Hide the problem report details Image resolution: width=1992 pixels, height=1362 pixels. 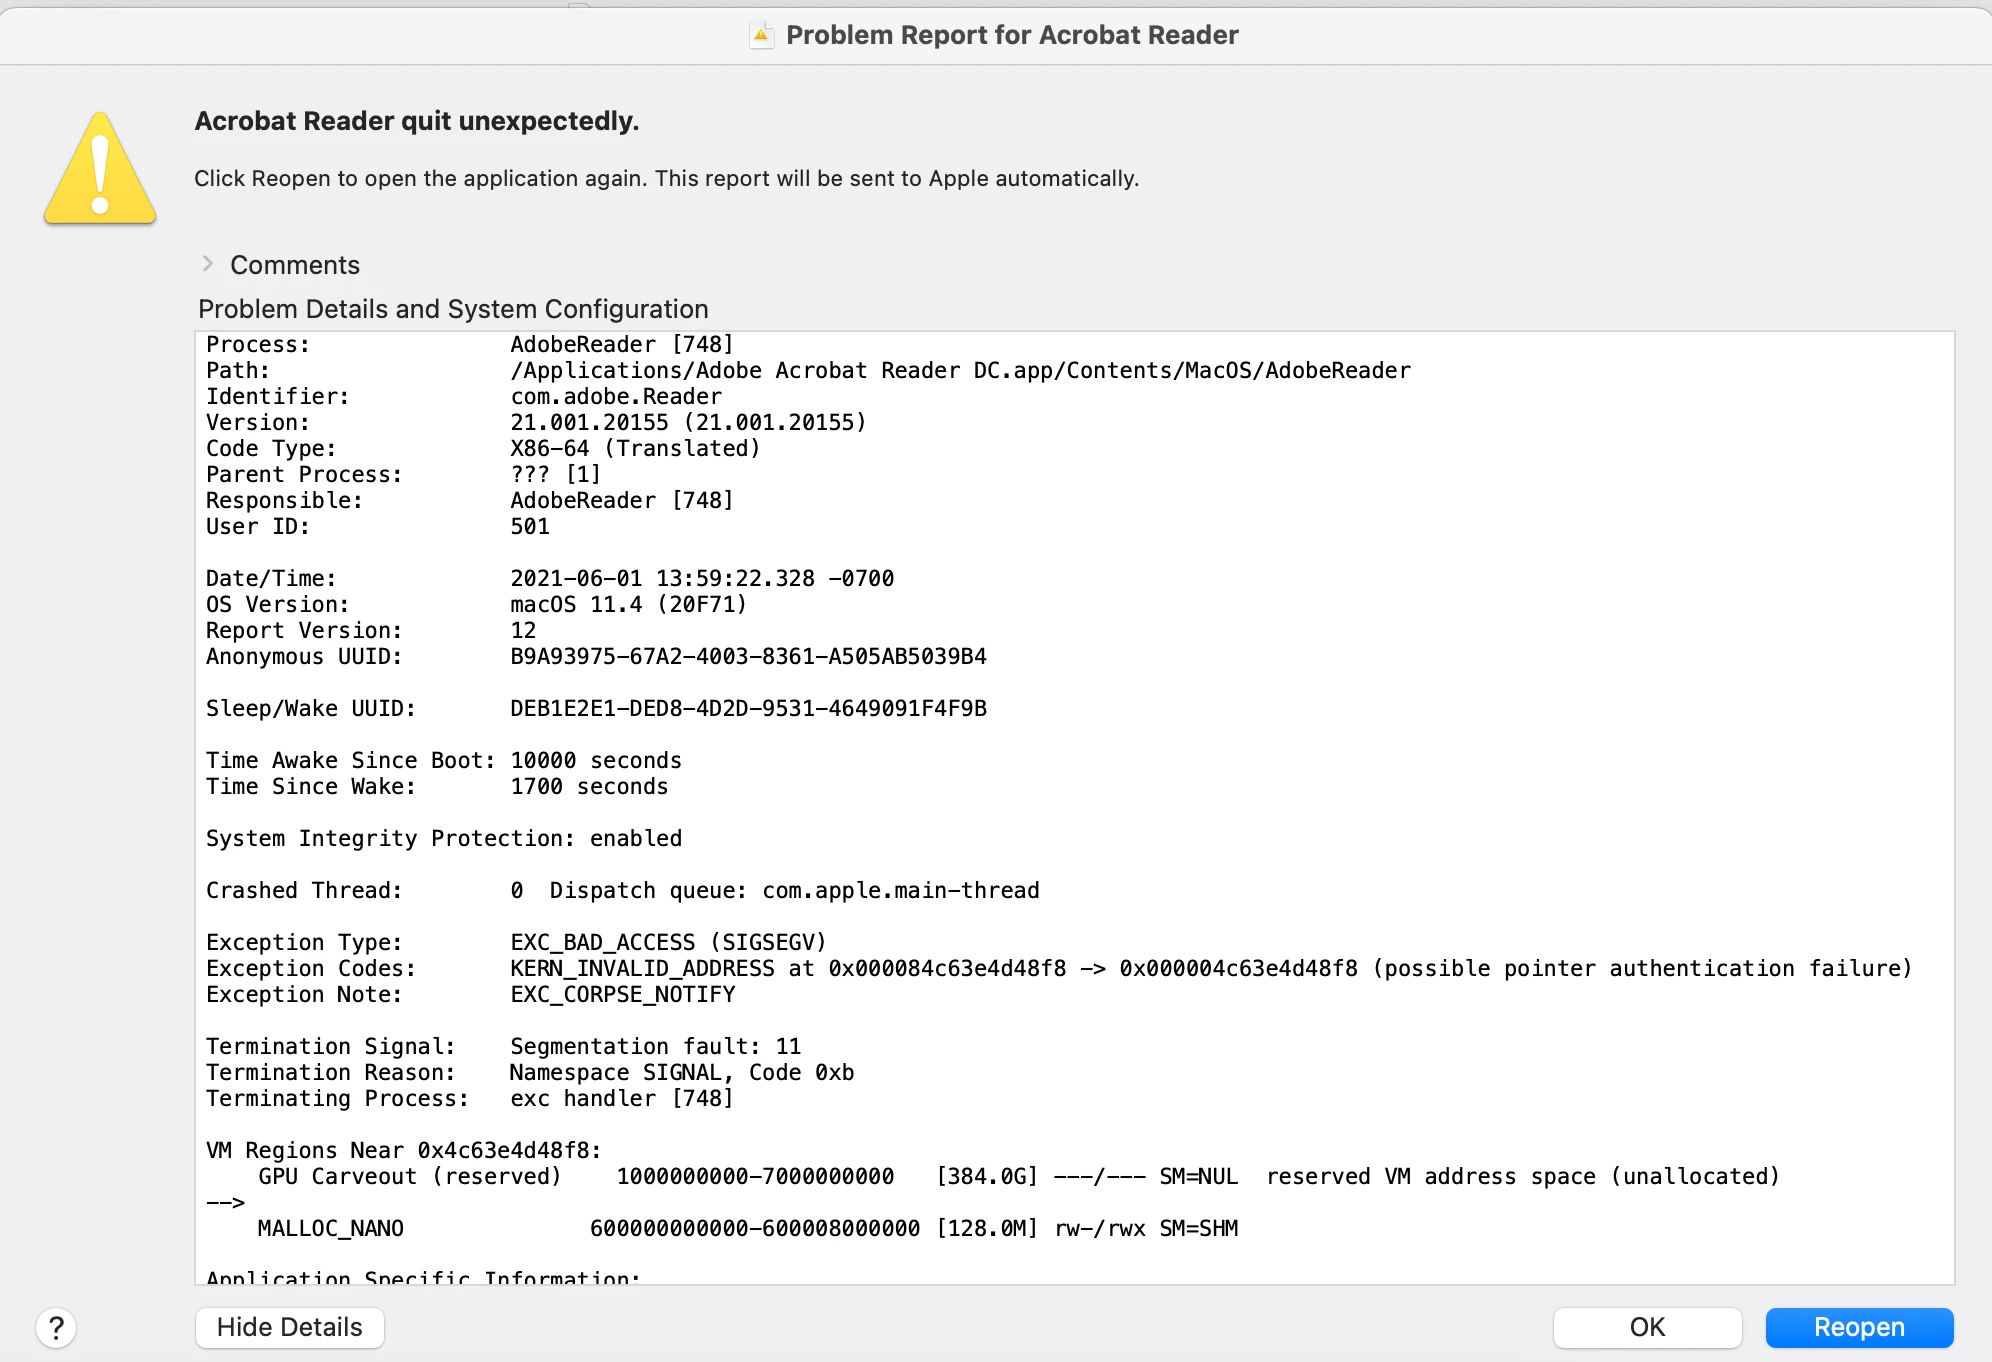(289, 1327)
